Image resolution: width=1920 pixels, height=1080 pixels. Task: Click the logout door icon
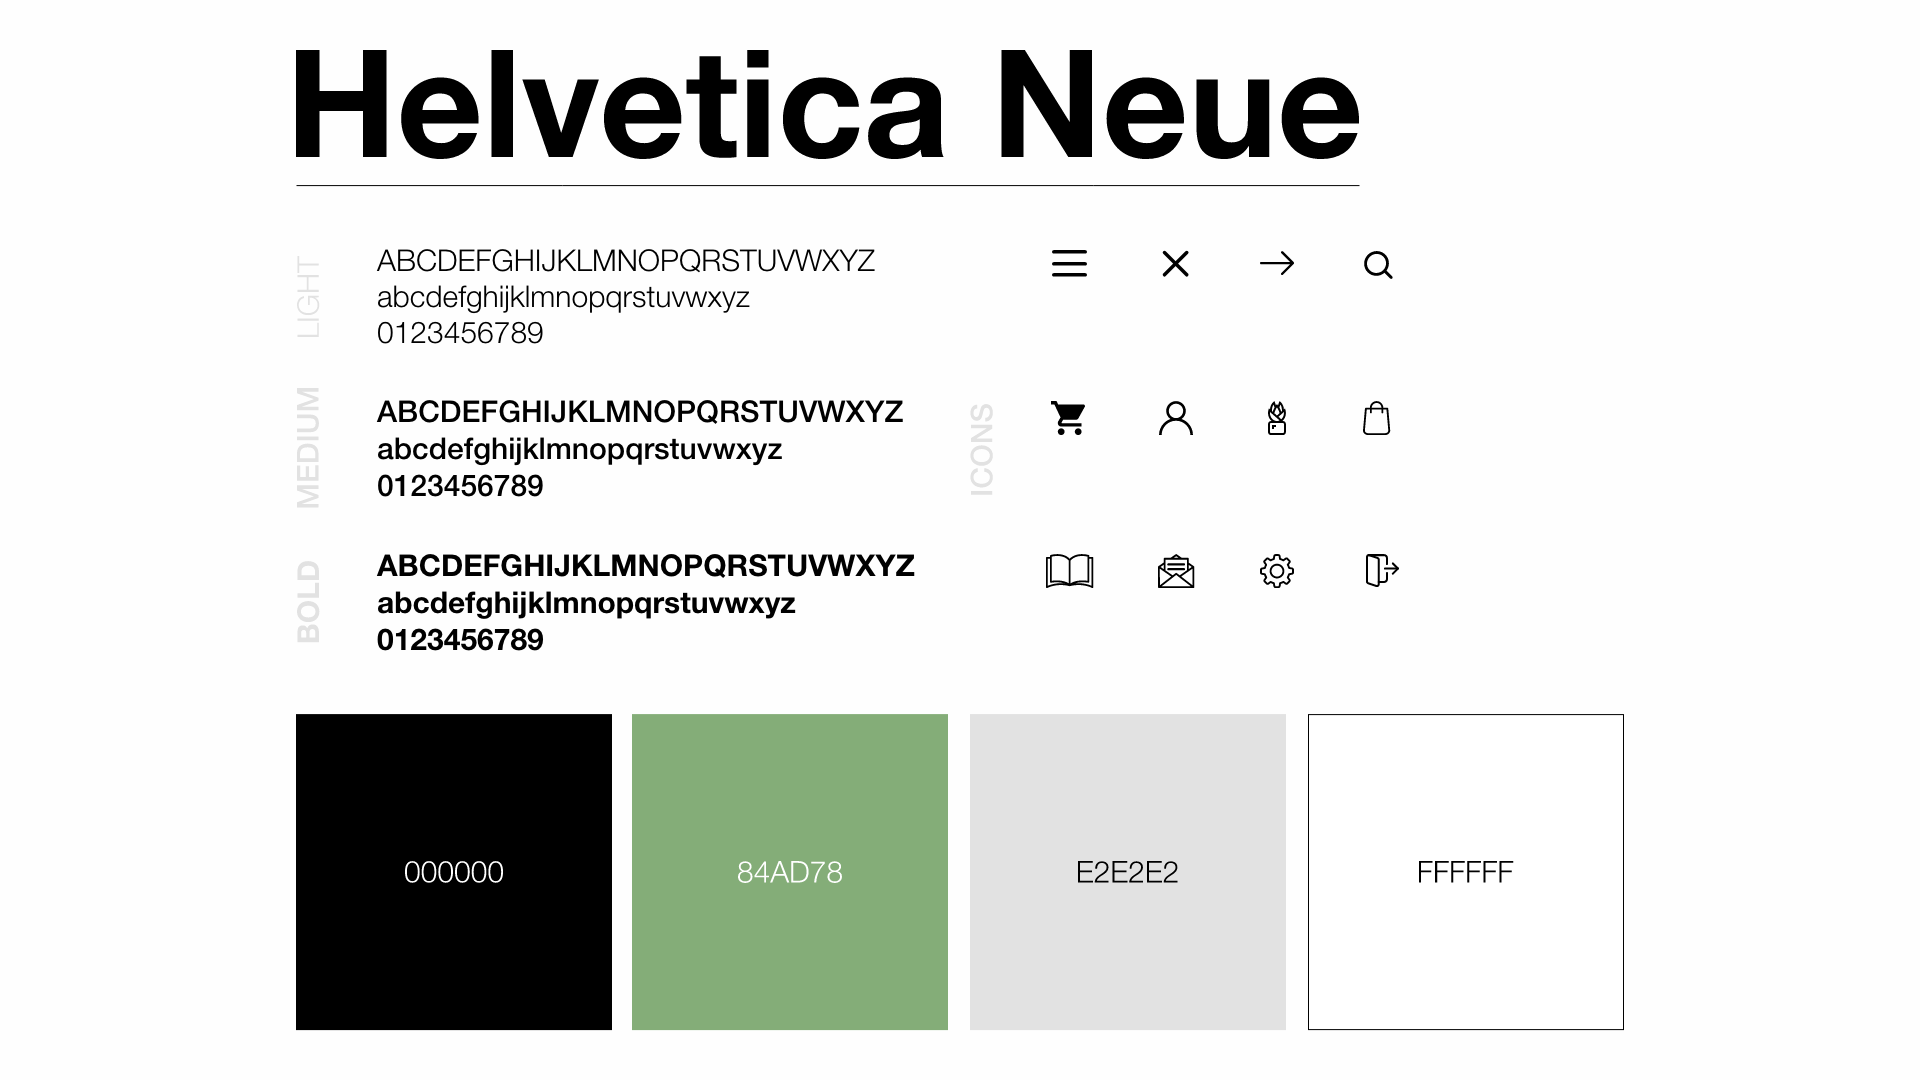[1381, 570]
